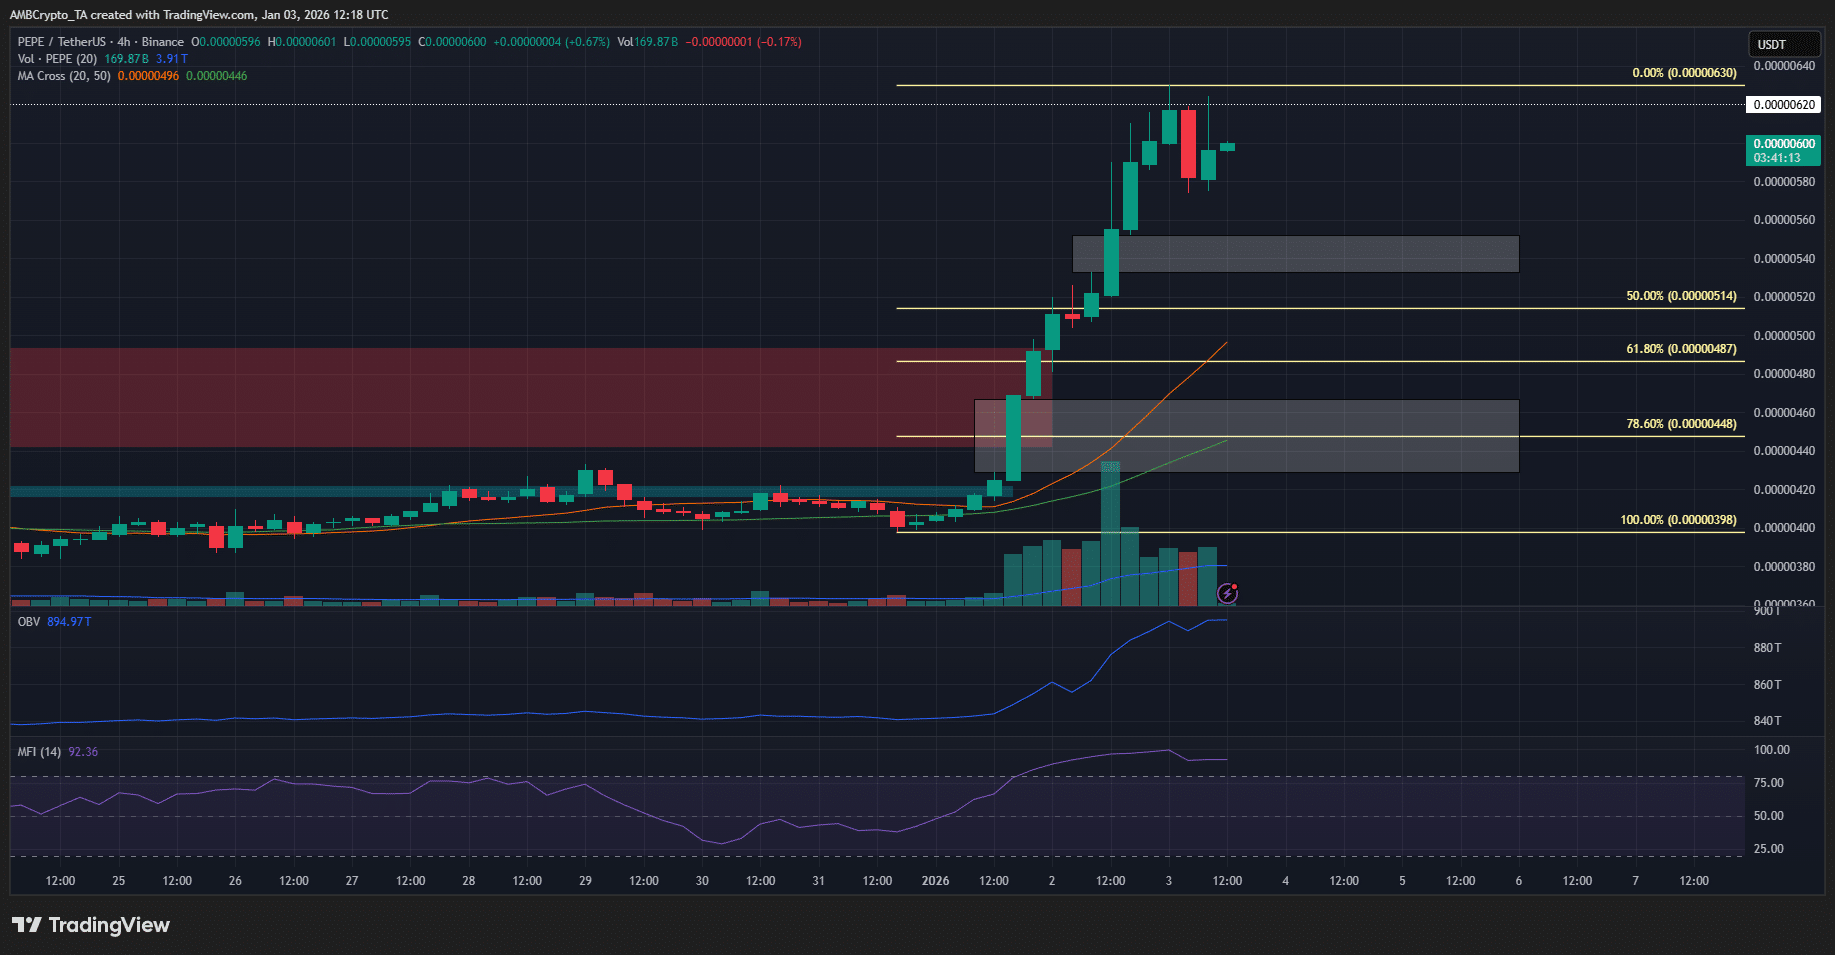Click the 2026 label on the time axis
The width and height of the screenshot is (1835, 955).
click(x=936, y=881)
